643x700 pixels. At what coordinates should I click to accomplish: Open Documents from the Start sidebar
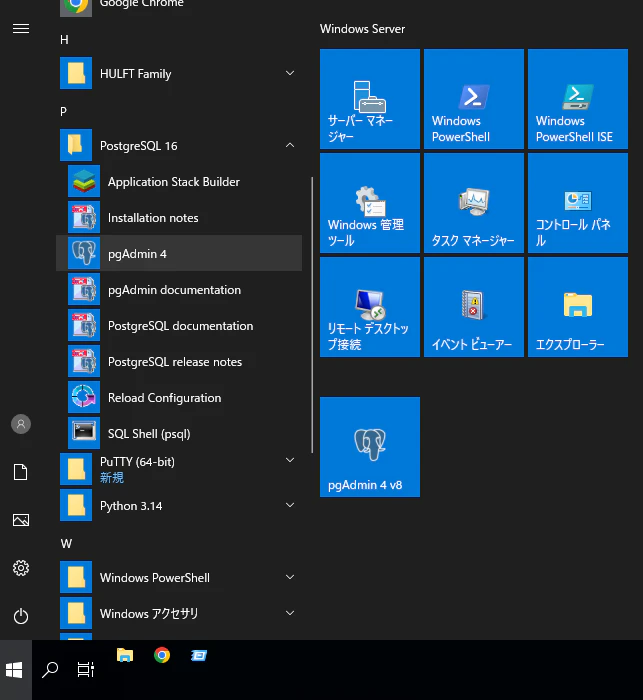pyautogui.click(x=21, y=472)
